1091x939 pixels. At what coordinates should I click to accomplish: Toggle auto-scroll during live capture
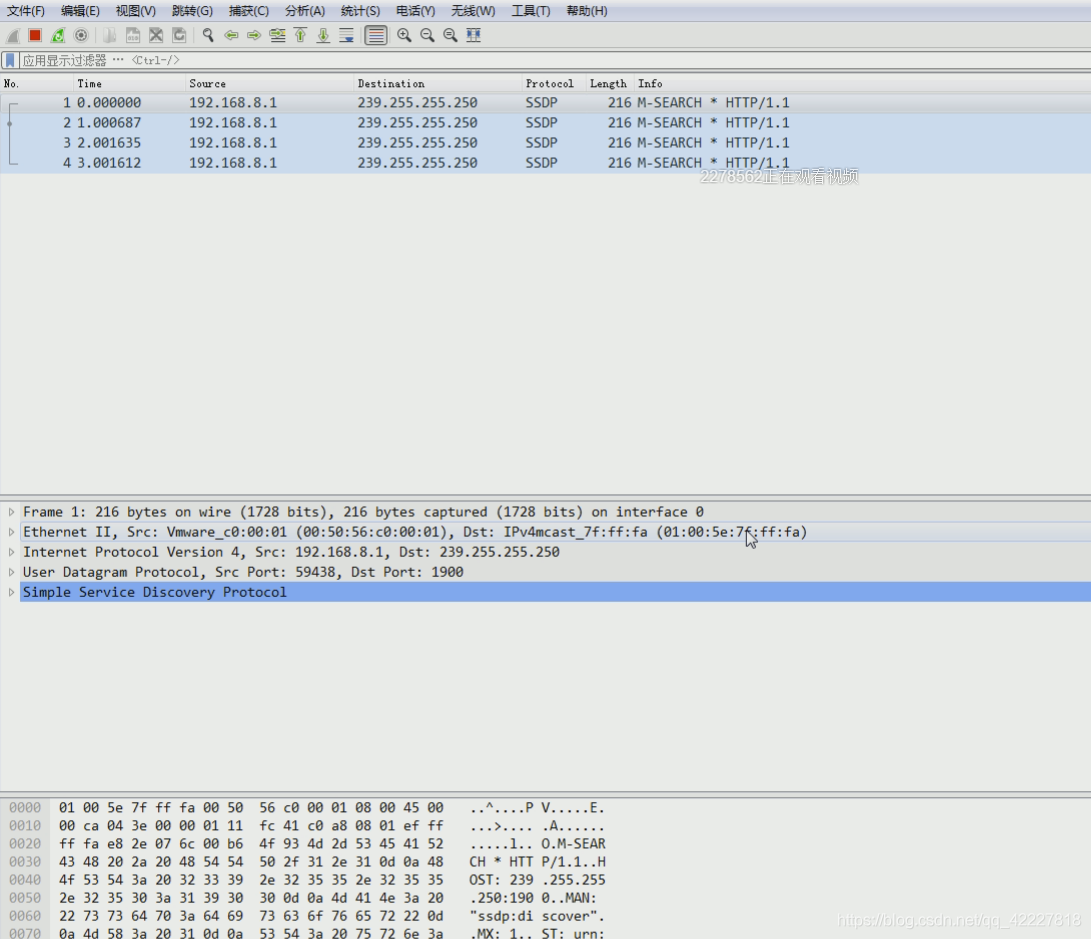point(347,35)
